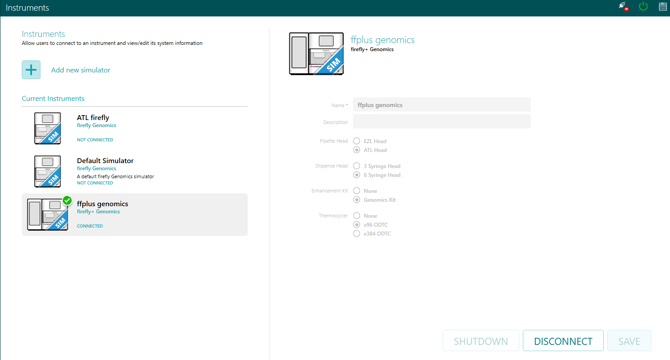Click the connection plug status icon
Viewport: 670px width, 360px height.
pos(623,6)
